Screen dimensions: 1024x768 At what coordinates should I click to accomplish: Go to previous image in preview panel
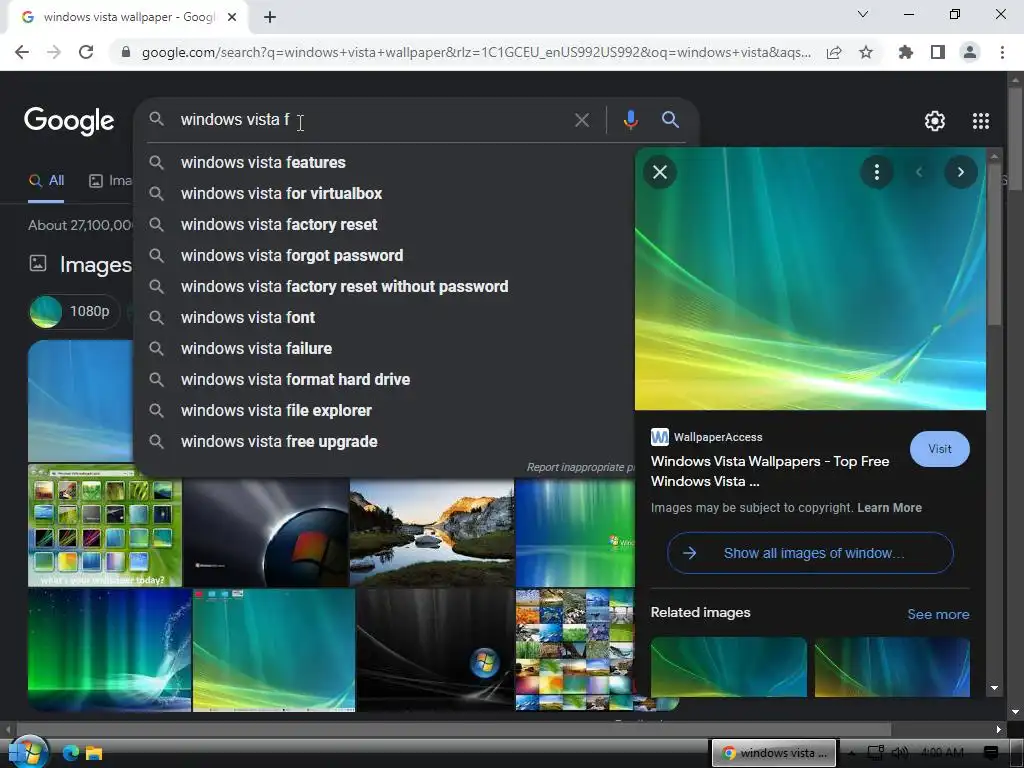pyautogui.click(x=919, y=172)
